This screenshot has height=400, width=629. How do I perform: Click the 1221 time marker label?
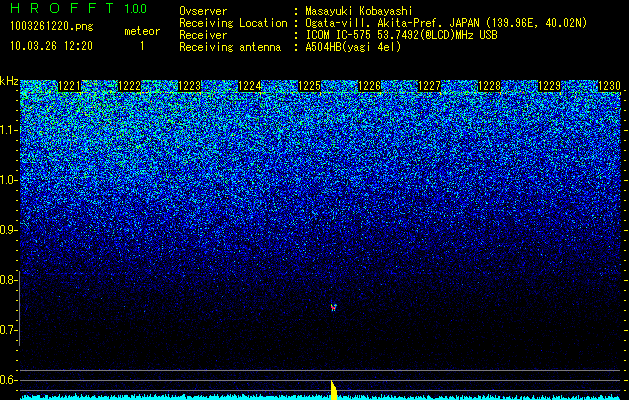pyautogui.click(x=69, y=86)
